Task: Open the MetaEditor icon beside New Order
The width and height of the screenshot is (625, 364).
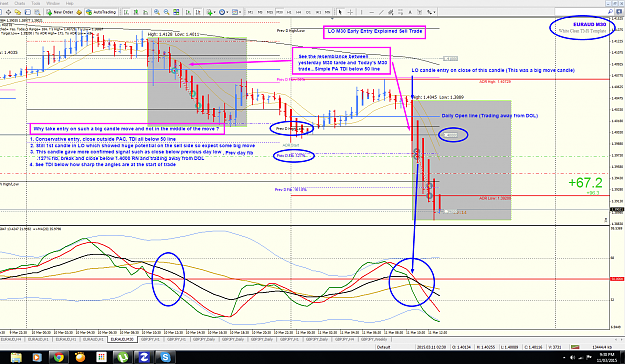Action: click(x=79, y=12)
